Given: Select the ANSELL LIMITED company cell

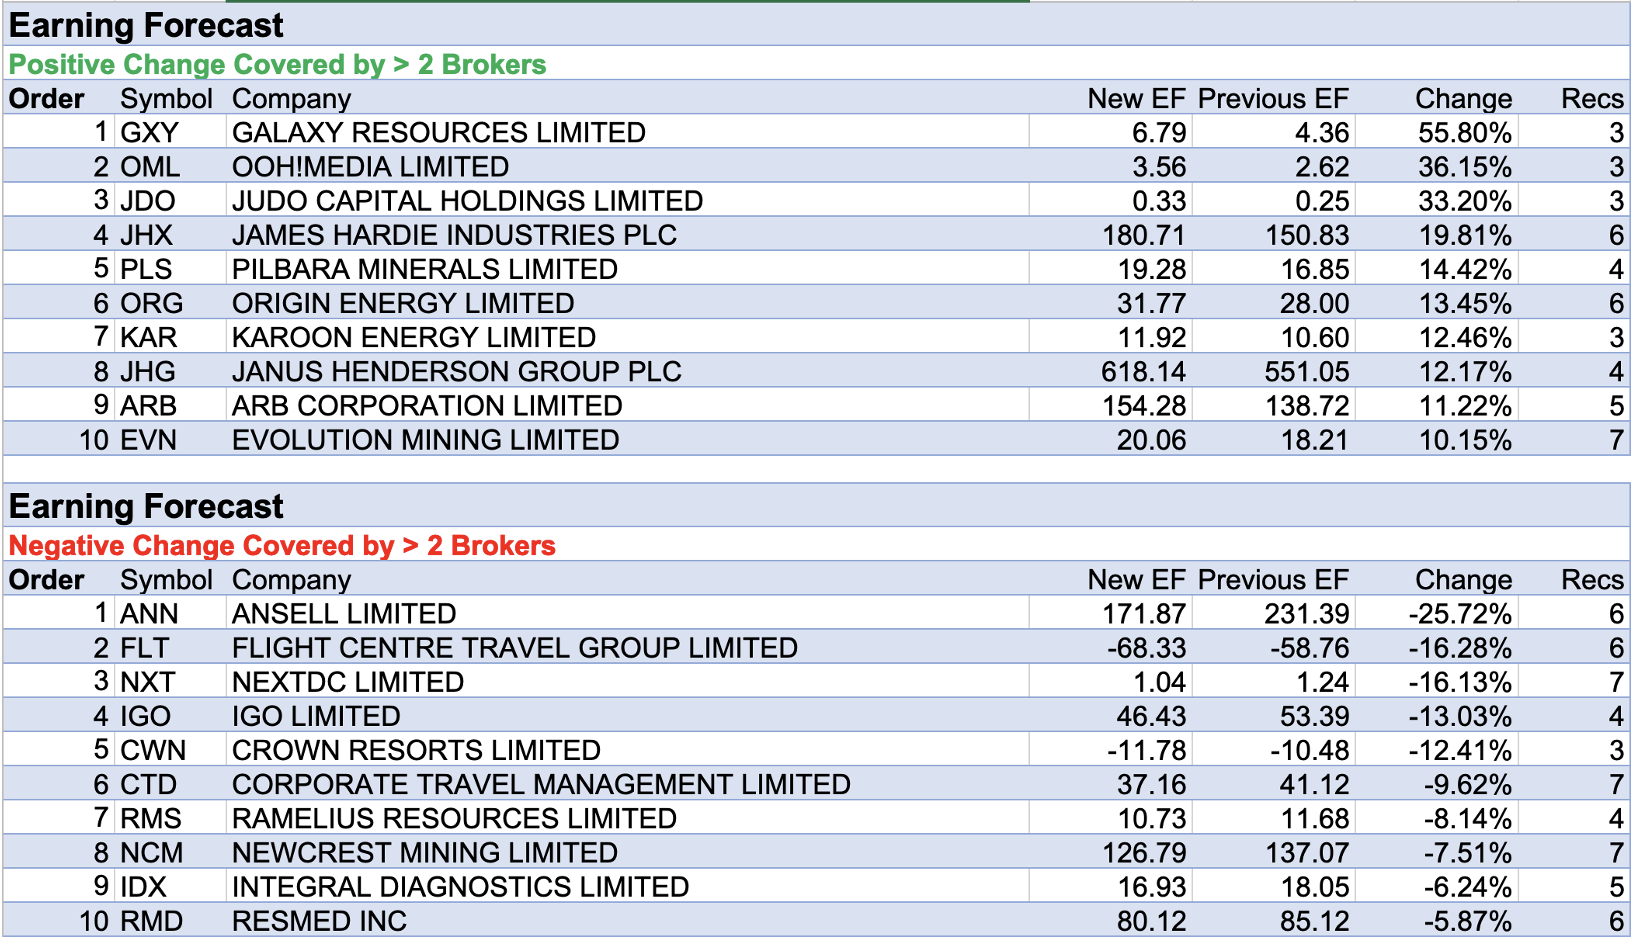Looking at the screenshot, I should pyautogui.click(x=344, y=614).
